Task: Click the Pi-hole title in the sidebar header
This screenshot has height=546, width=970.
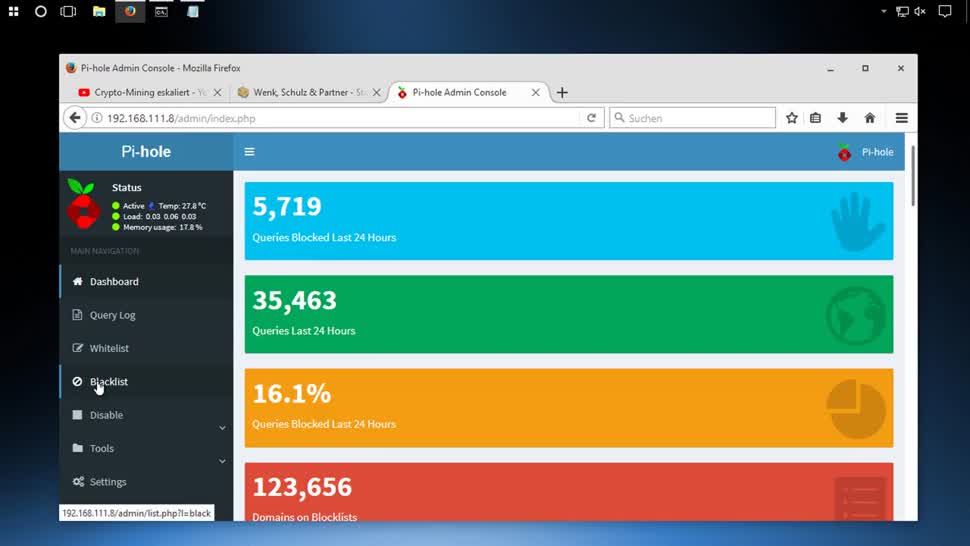Action: [x=146, y=151]
